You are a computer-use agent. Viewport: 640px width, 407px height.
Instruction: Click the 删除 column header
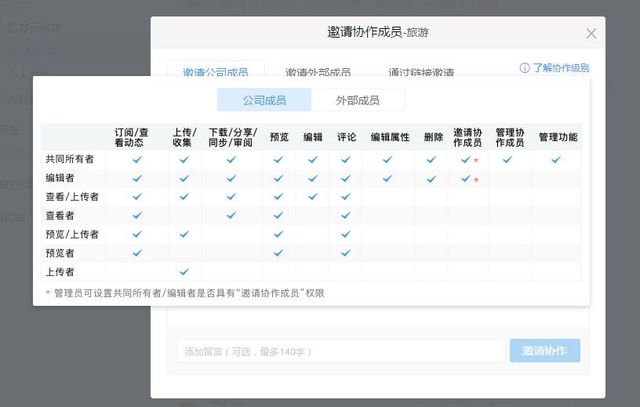pyautogui.click(x=433, y=137)
